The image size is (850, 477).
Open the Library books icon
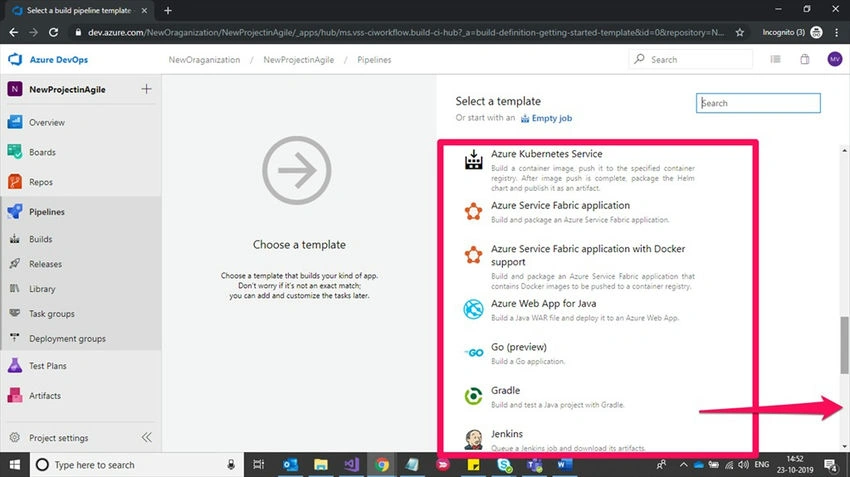point(15,288)
